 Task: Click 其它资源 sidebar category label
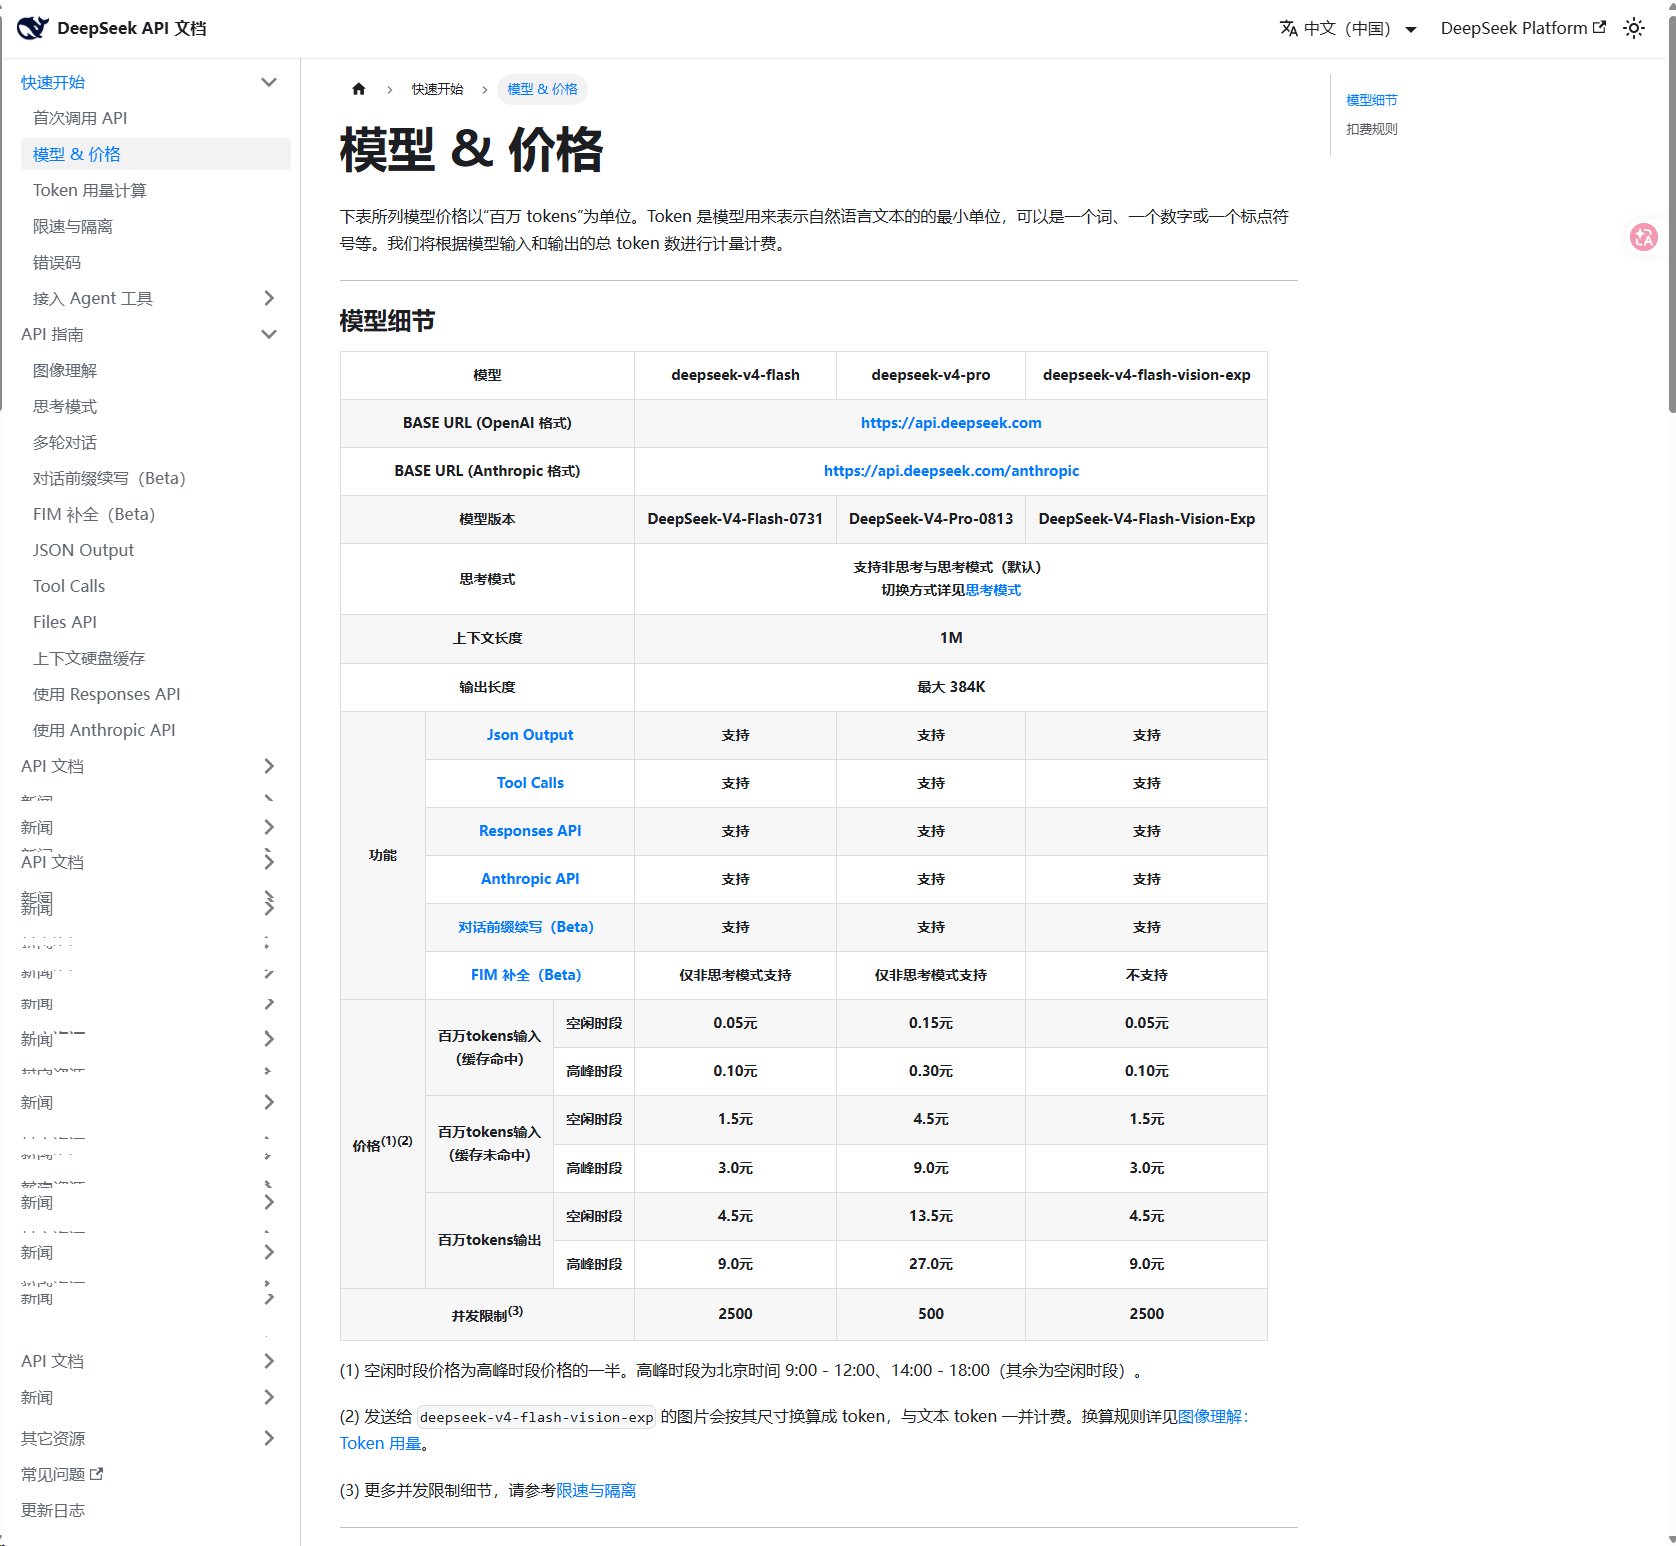click(x=53, y=1438)
